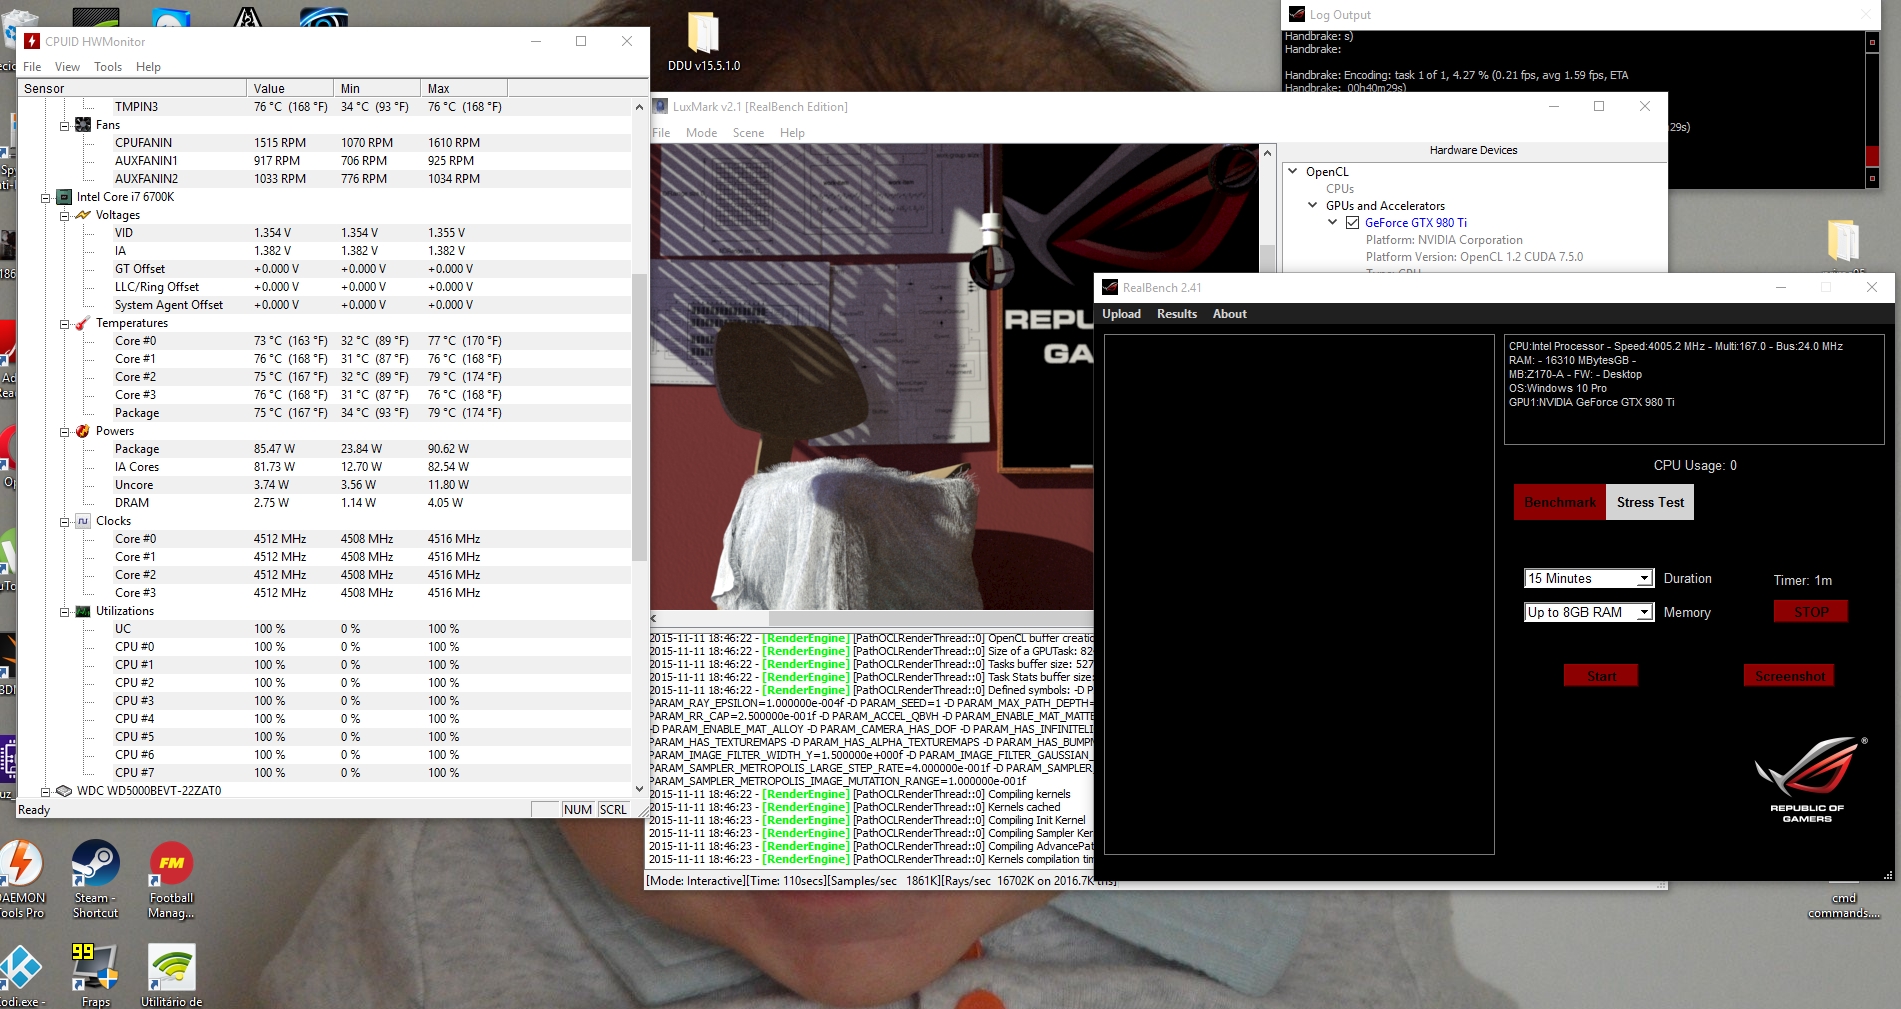Collapse the Powers tree node
This screenshot has width=1901, height=1009.
click(64, 432)
